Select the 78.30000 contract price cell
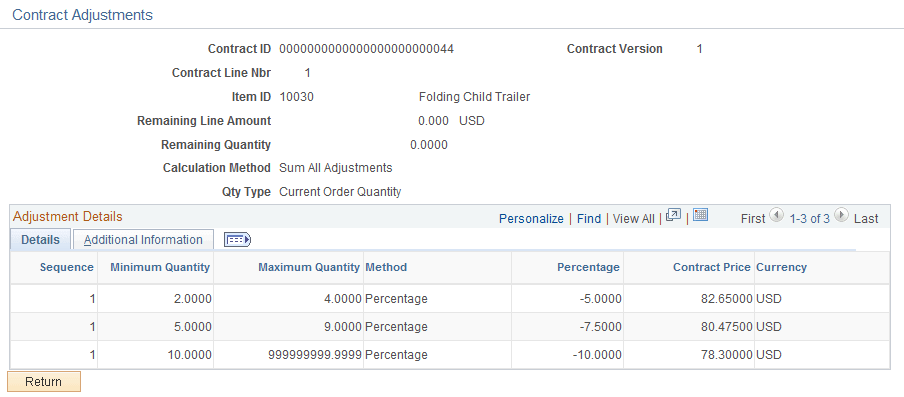This screenshot has height=397, width=904. (x=726, y=354)
